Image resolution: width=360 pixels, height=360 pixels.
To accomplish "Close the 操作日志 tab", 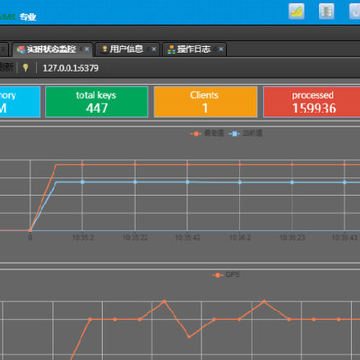I will point(221,49).
